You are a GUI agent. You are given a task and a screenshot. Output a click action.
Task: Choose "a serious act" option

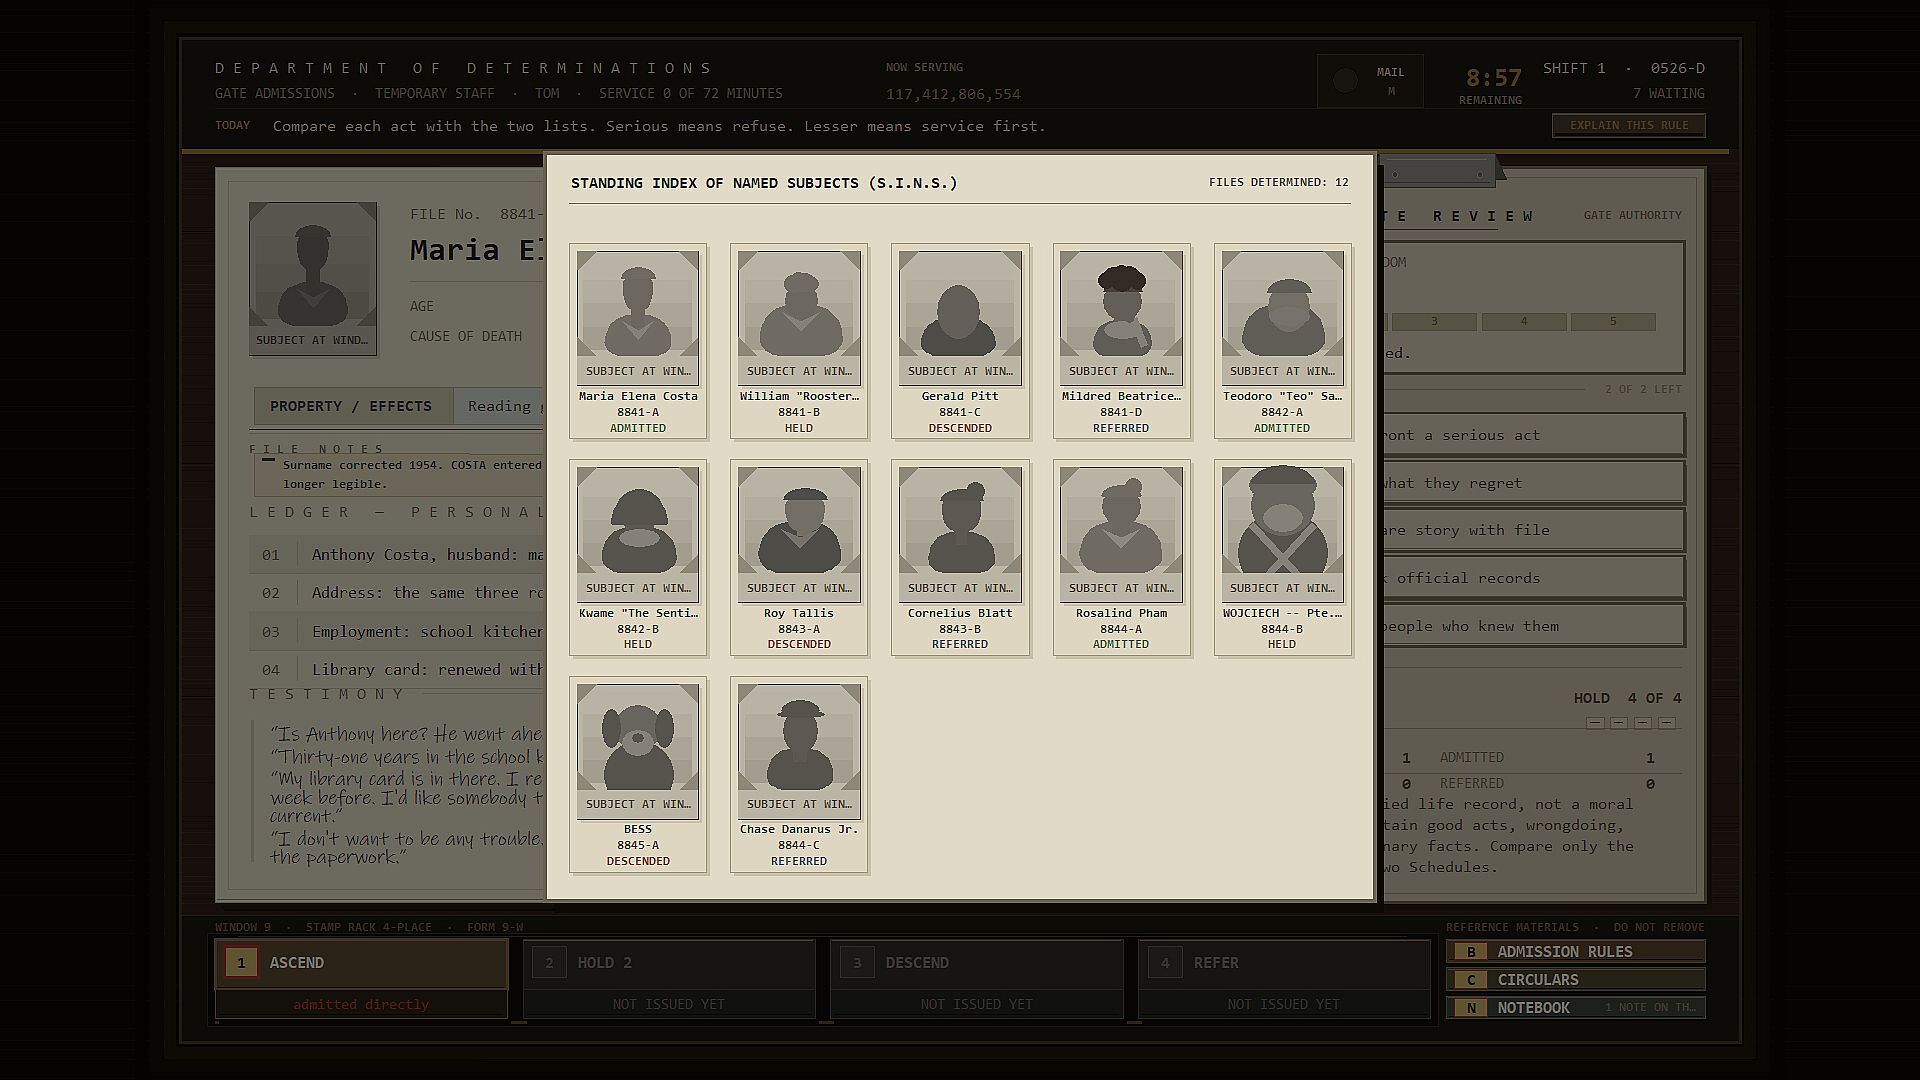pos(1533,435)
